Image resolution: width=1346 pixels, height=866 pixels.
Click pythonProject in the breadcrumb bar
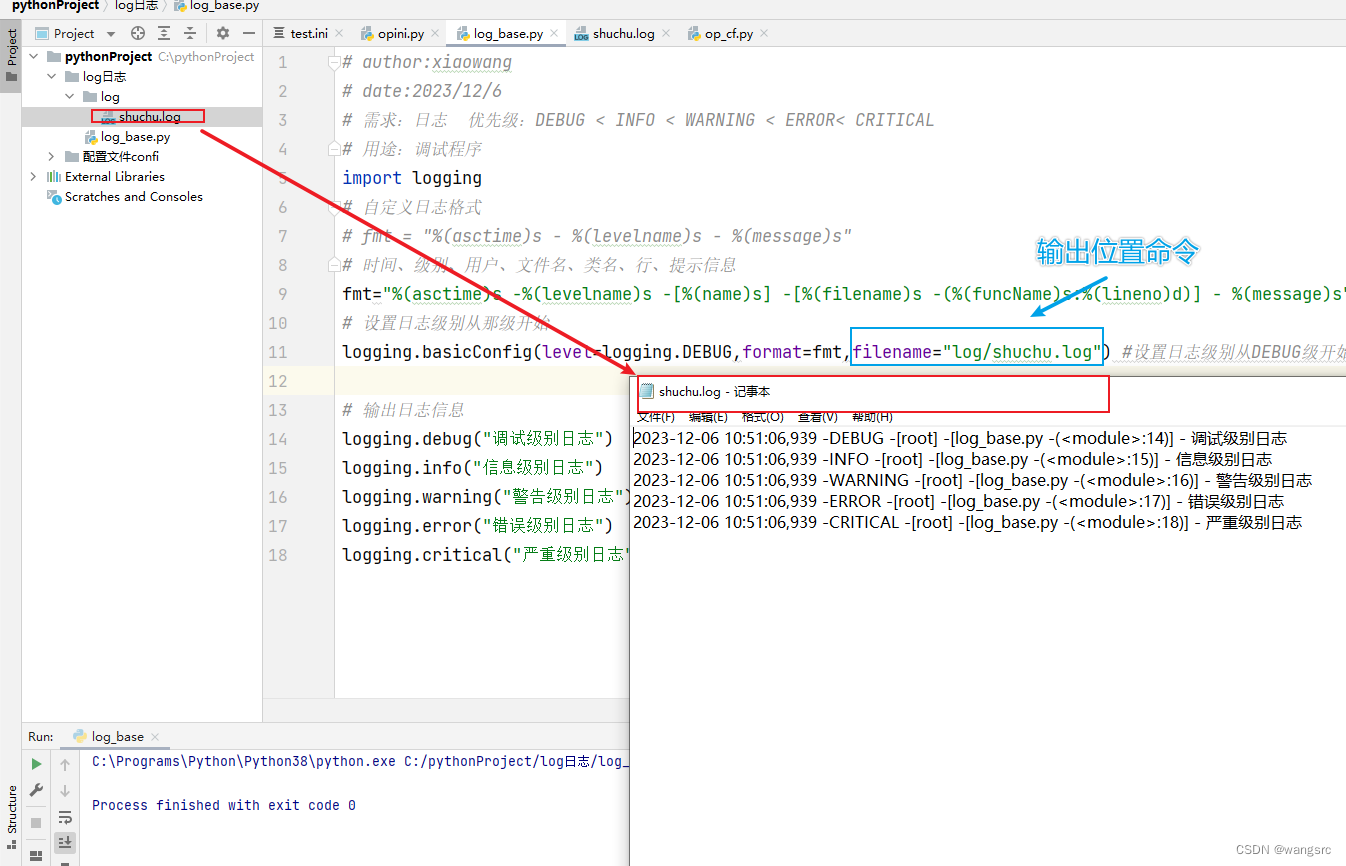coord(54,5)
